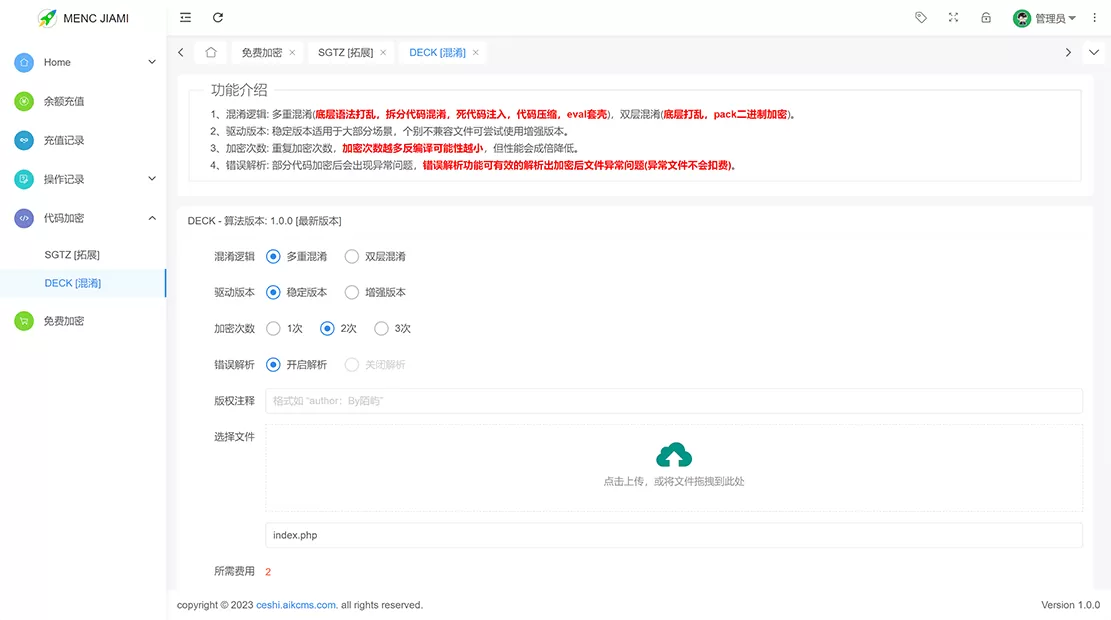The width and height of the screenshot is (1111, 620).
Task: Open the tag icon in header
Action: coord(921,18)
